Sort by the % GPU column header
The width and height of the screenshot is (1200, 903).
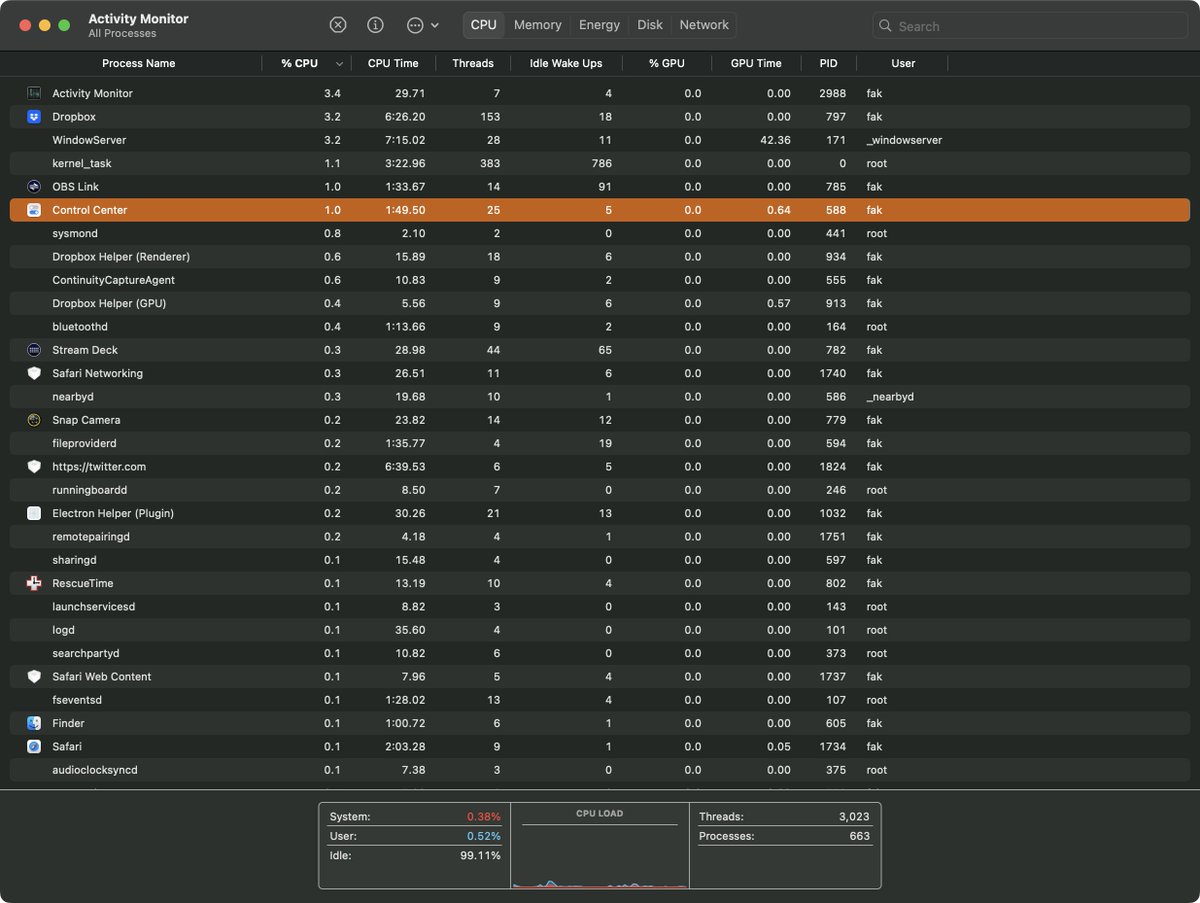tap(667, 63)
